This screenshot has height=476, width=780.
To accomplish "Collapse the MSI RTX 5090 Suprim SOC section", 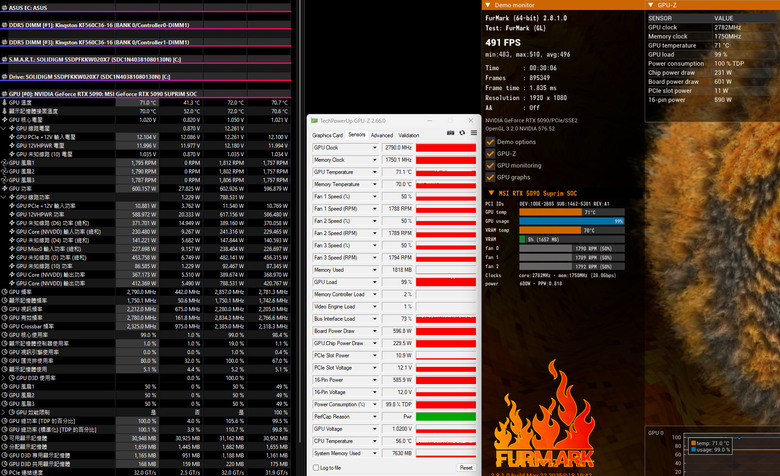I will pyautogui.click(x=491, y=193).
